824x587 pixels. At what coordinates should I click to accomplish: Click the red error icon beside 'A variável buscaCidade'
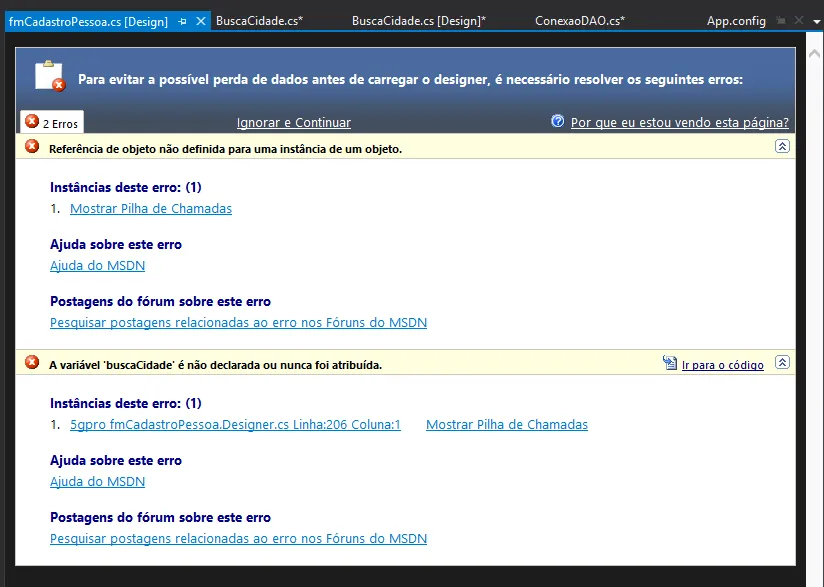[30, 363]
